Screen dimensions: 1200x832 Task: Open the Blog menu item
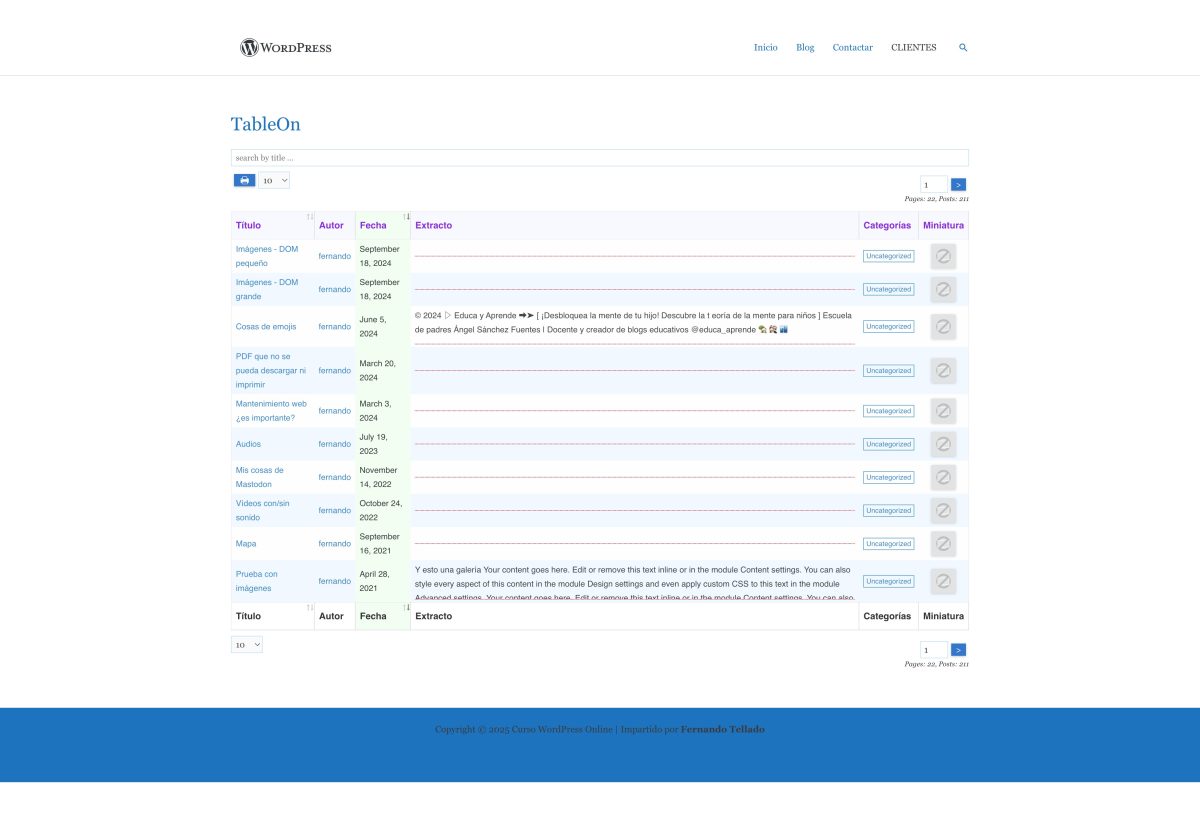pyautogui.click(x=805, y=47)
